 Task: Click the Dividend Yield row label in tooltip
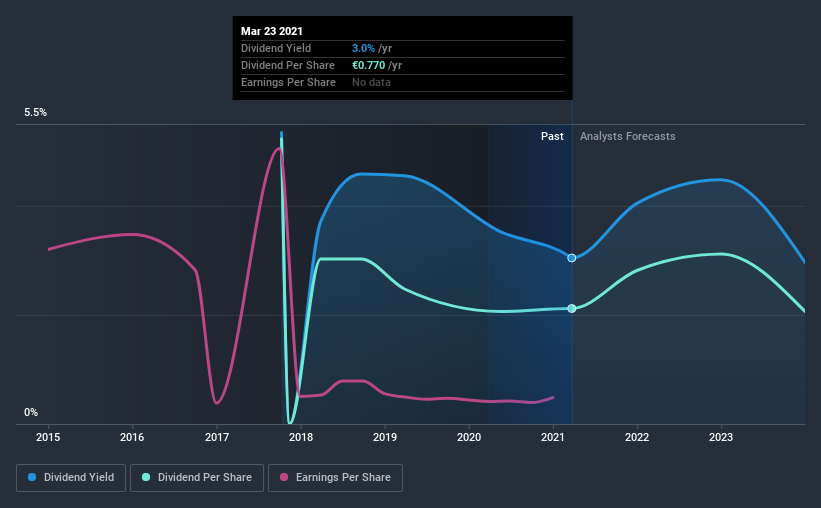click(x=276, y=48)
